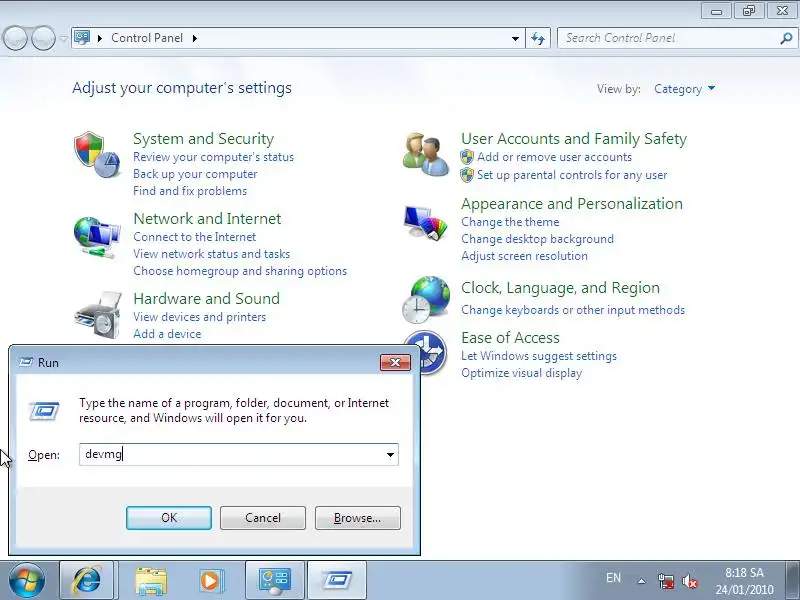Open Appearance and Personalization heading link

pos(572,204)
